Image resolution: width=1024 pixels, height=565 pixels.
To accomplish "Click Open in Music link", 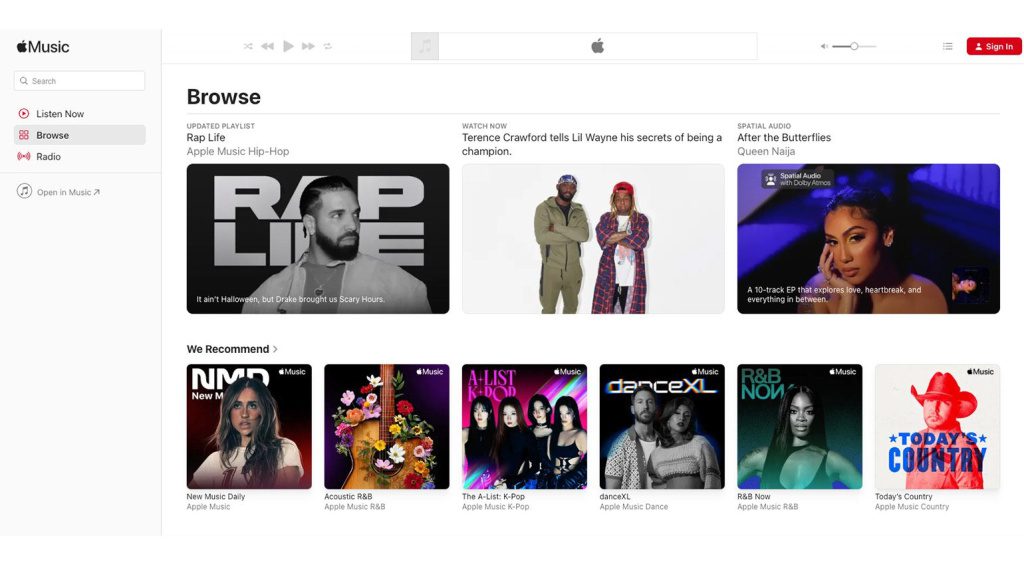I will click(x=68, y=192).
